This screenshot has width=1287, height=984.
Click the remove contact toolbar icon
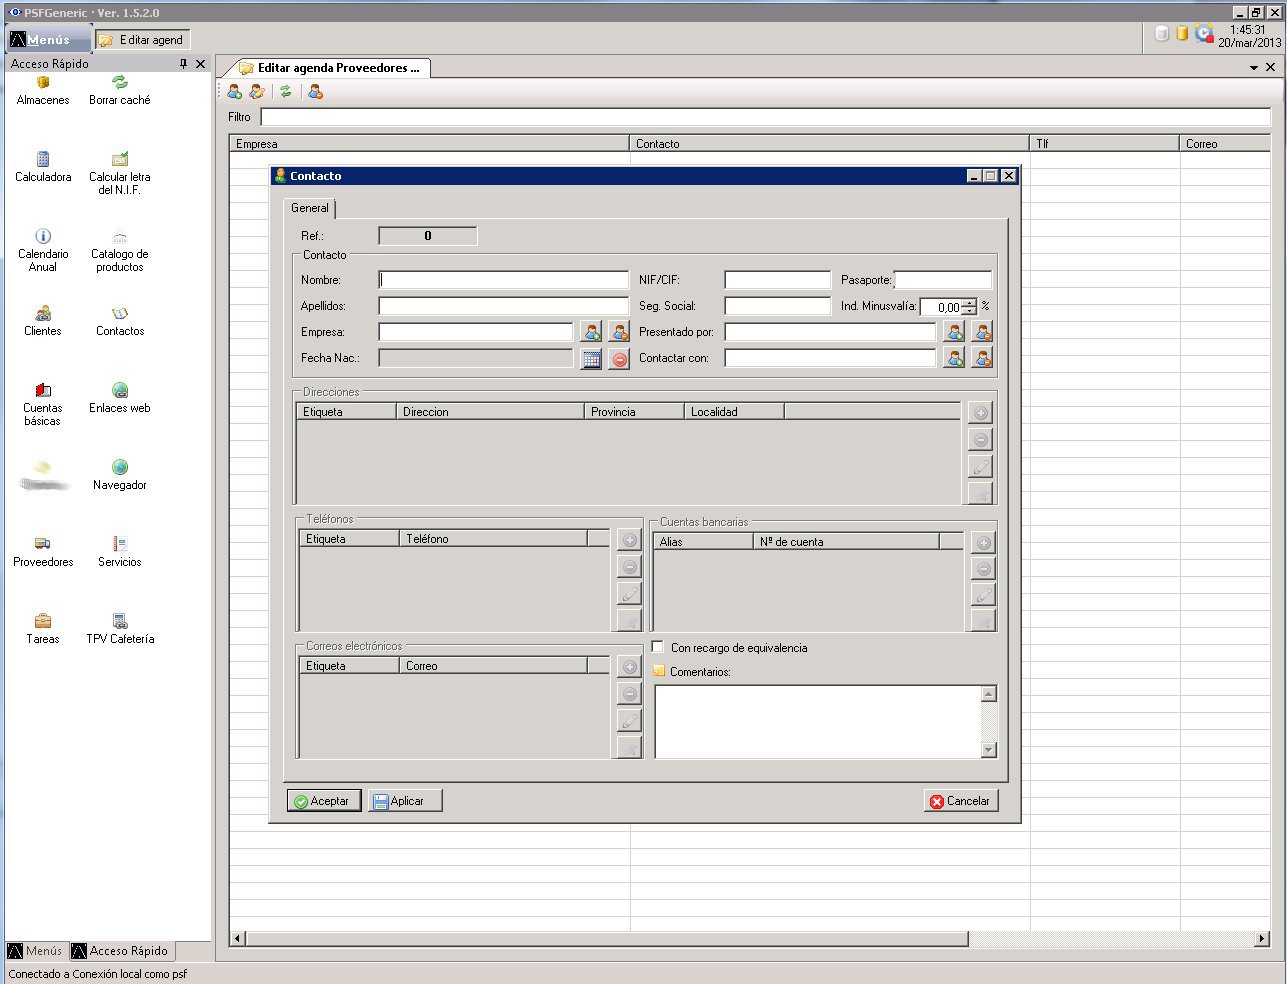click(315, 92)
